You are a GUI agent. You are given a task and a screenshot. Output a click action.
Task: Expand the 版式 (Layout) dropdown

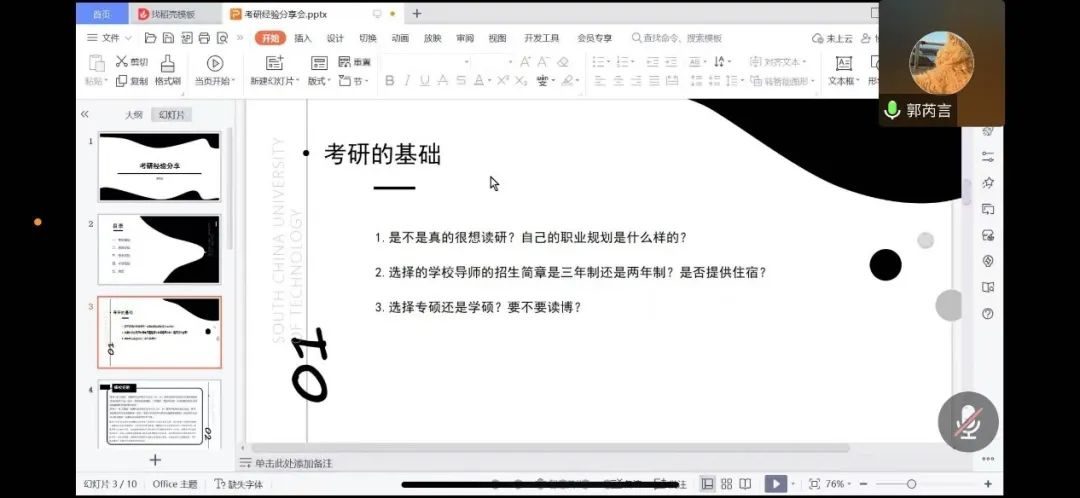tap(319, 81)
